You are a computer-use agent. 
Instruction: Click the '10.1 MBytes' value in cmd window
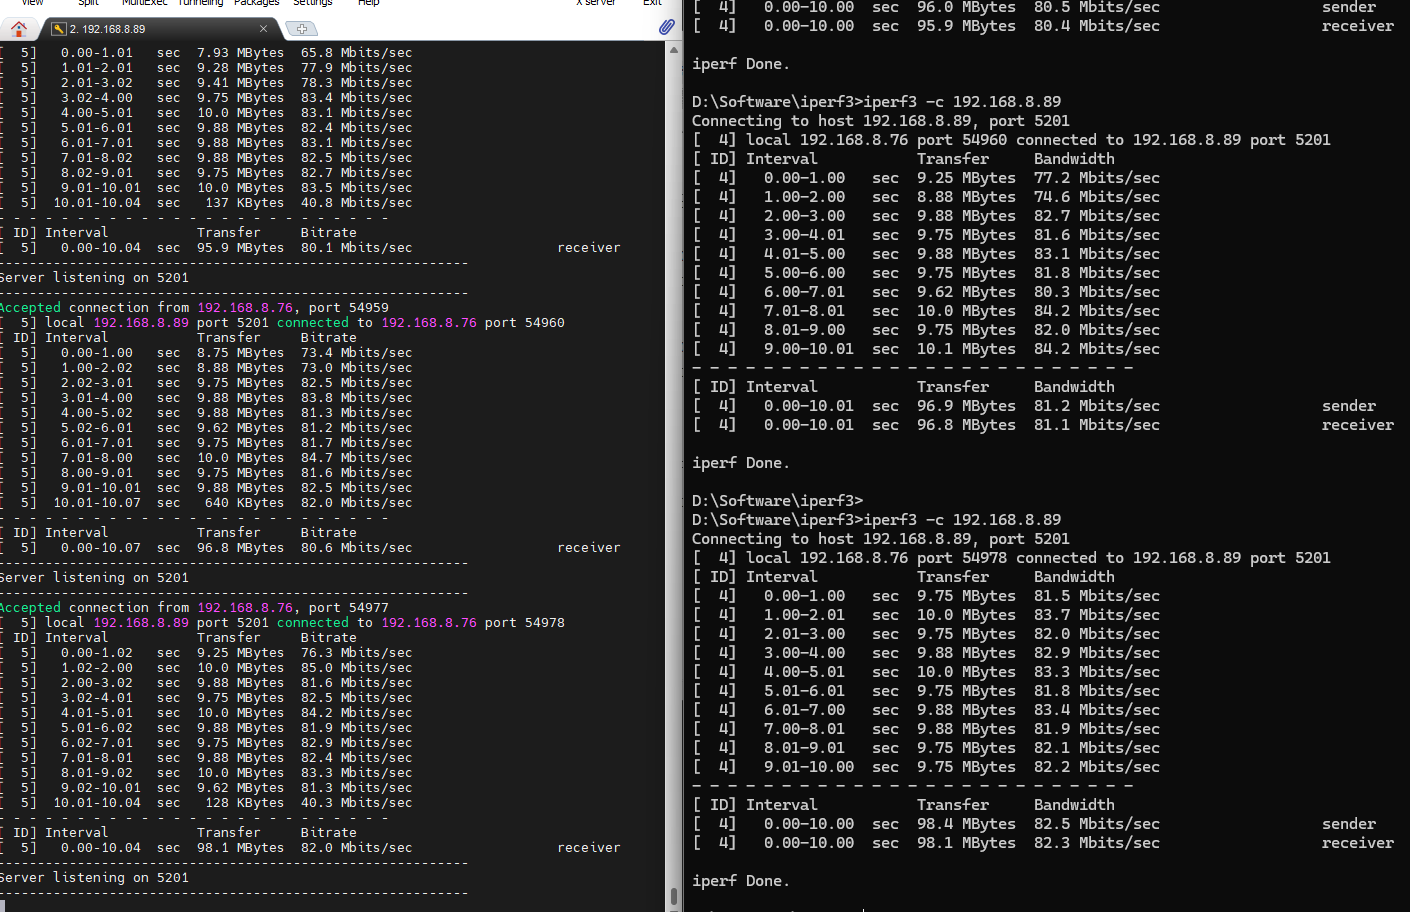click(x=966, y=349)
